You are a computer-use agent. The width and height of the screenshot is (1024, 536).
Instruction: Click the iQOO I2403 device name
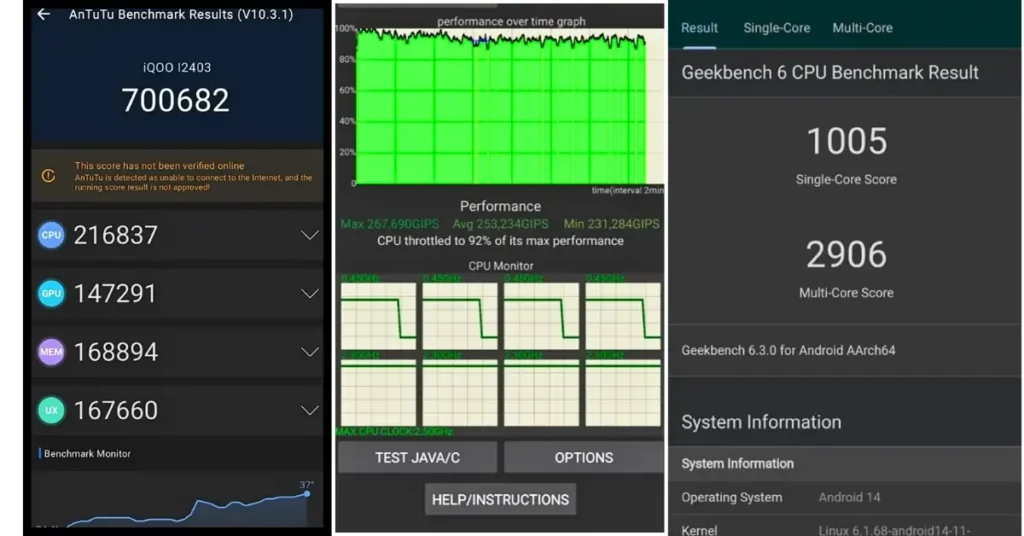coord(177,67)
